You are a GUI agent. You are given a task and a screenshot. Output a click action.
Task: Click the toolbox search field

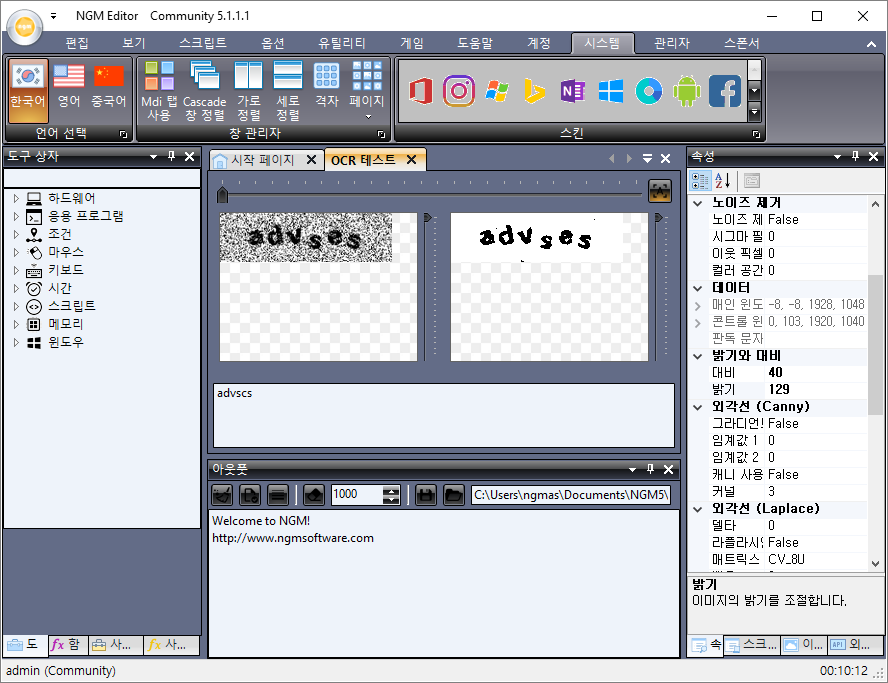pos(102,177)
